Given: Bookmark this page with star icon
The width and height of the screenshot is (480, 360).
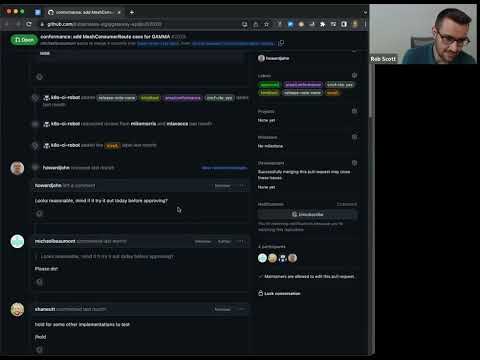Looking at the screenshot, I should pos(266,24).
